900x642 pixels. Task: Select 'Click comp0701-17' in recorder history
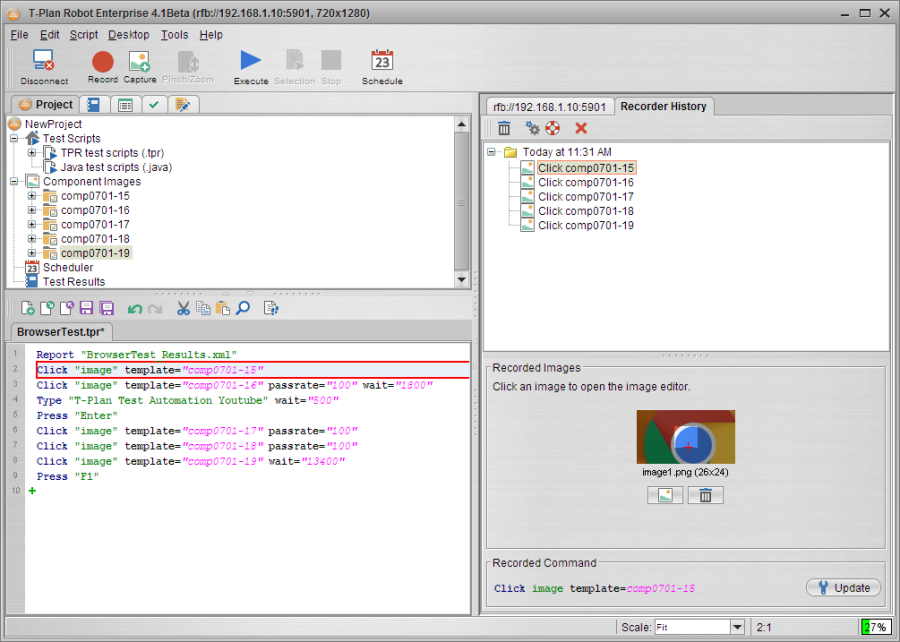(x=585, y=197)
